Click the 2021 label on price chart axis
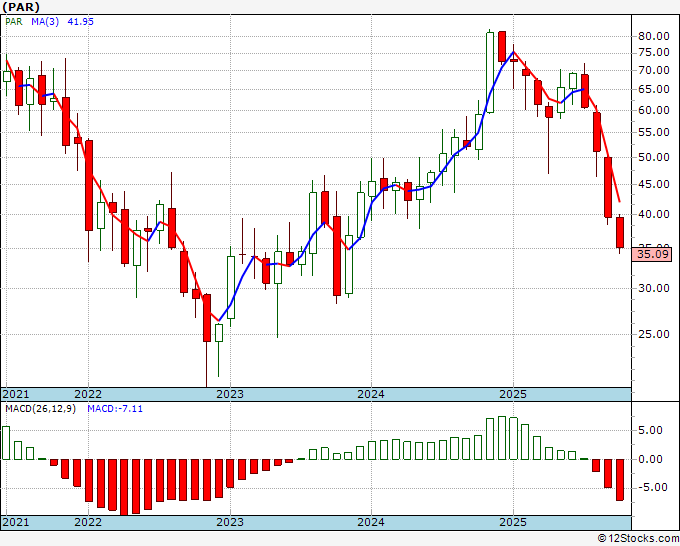Viewport: 680px width, 546px height. (16, 394)
